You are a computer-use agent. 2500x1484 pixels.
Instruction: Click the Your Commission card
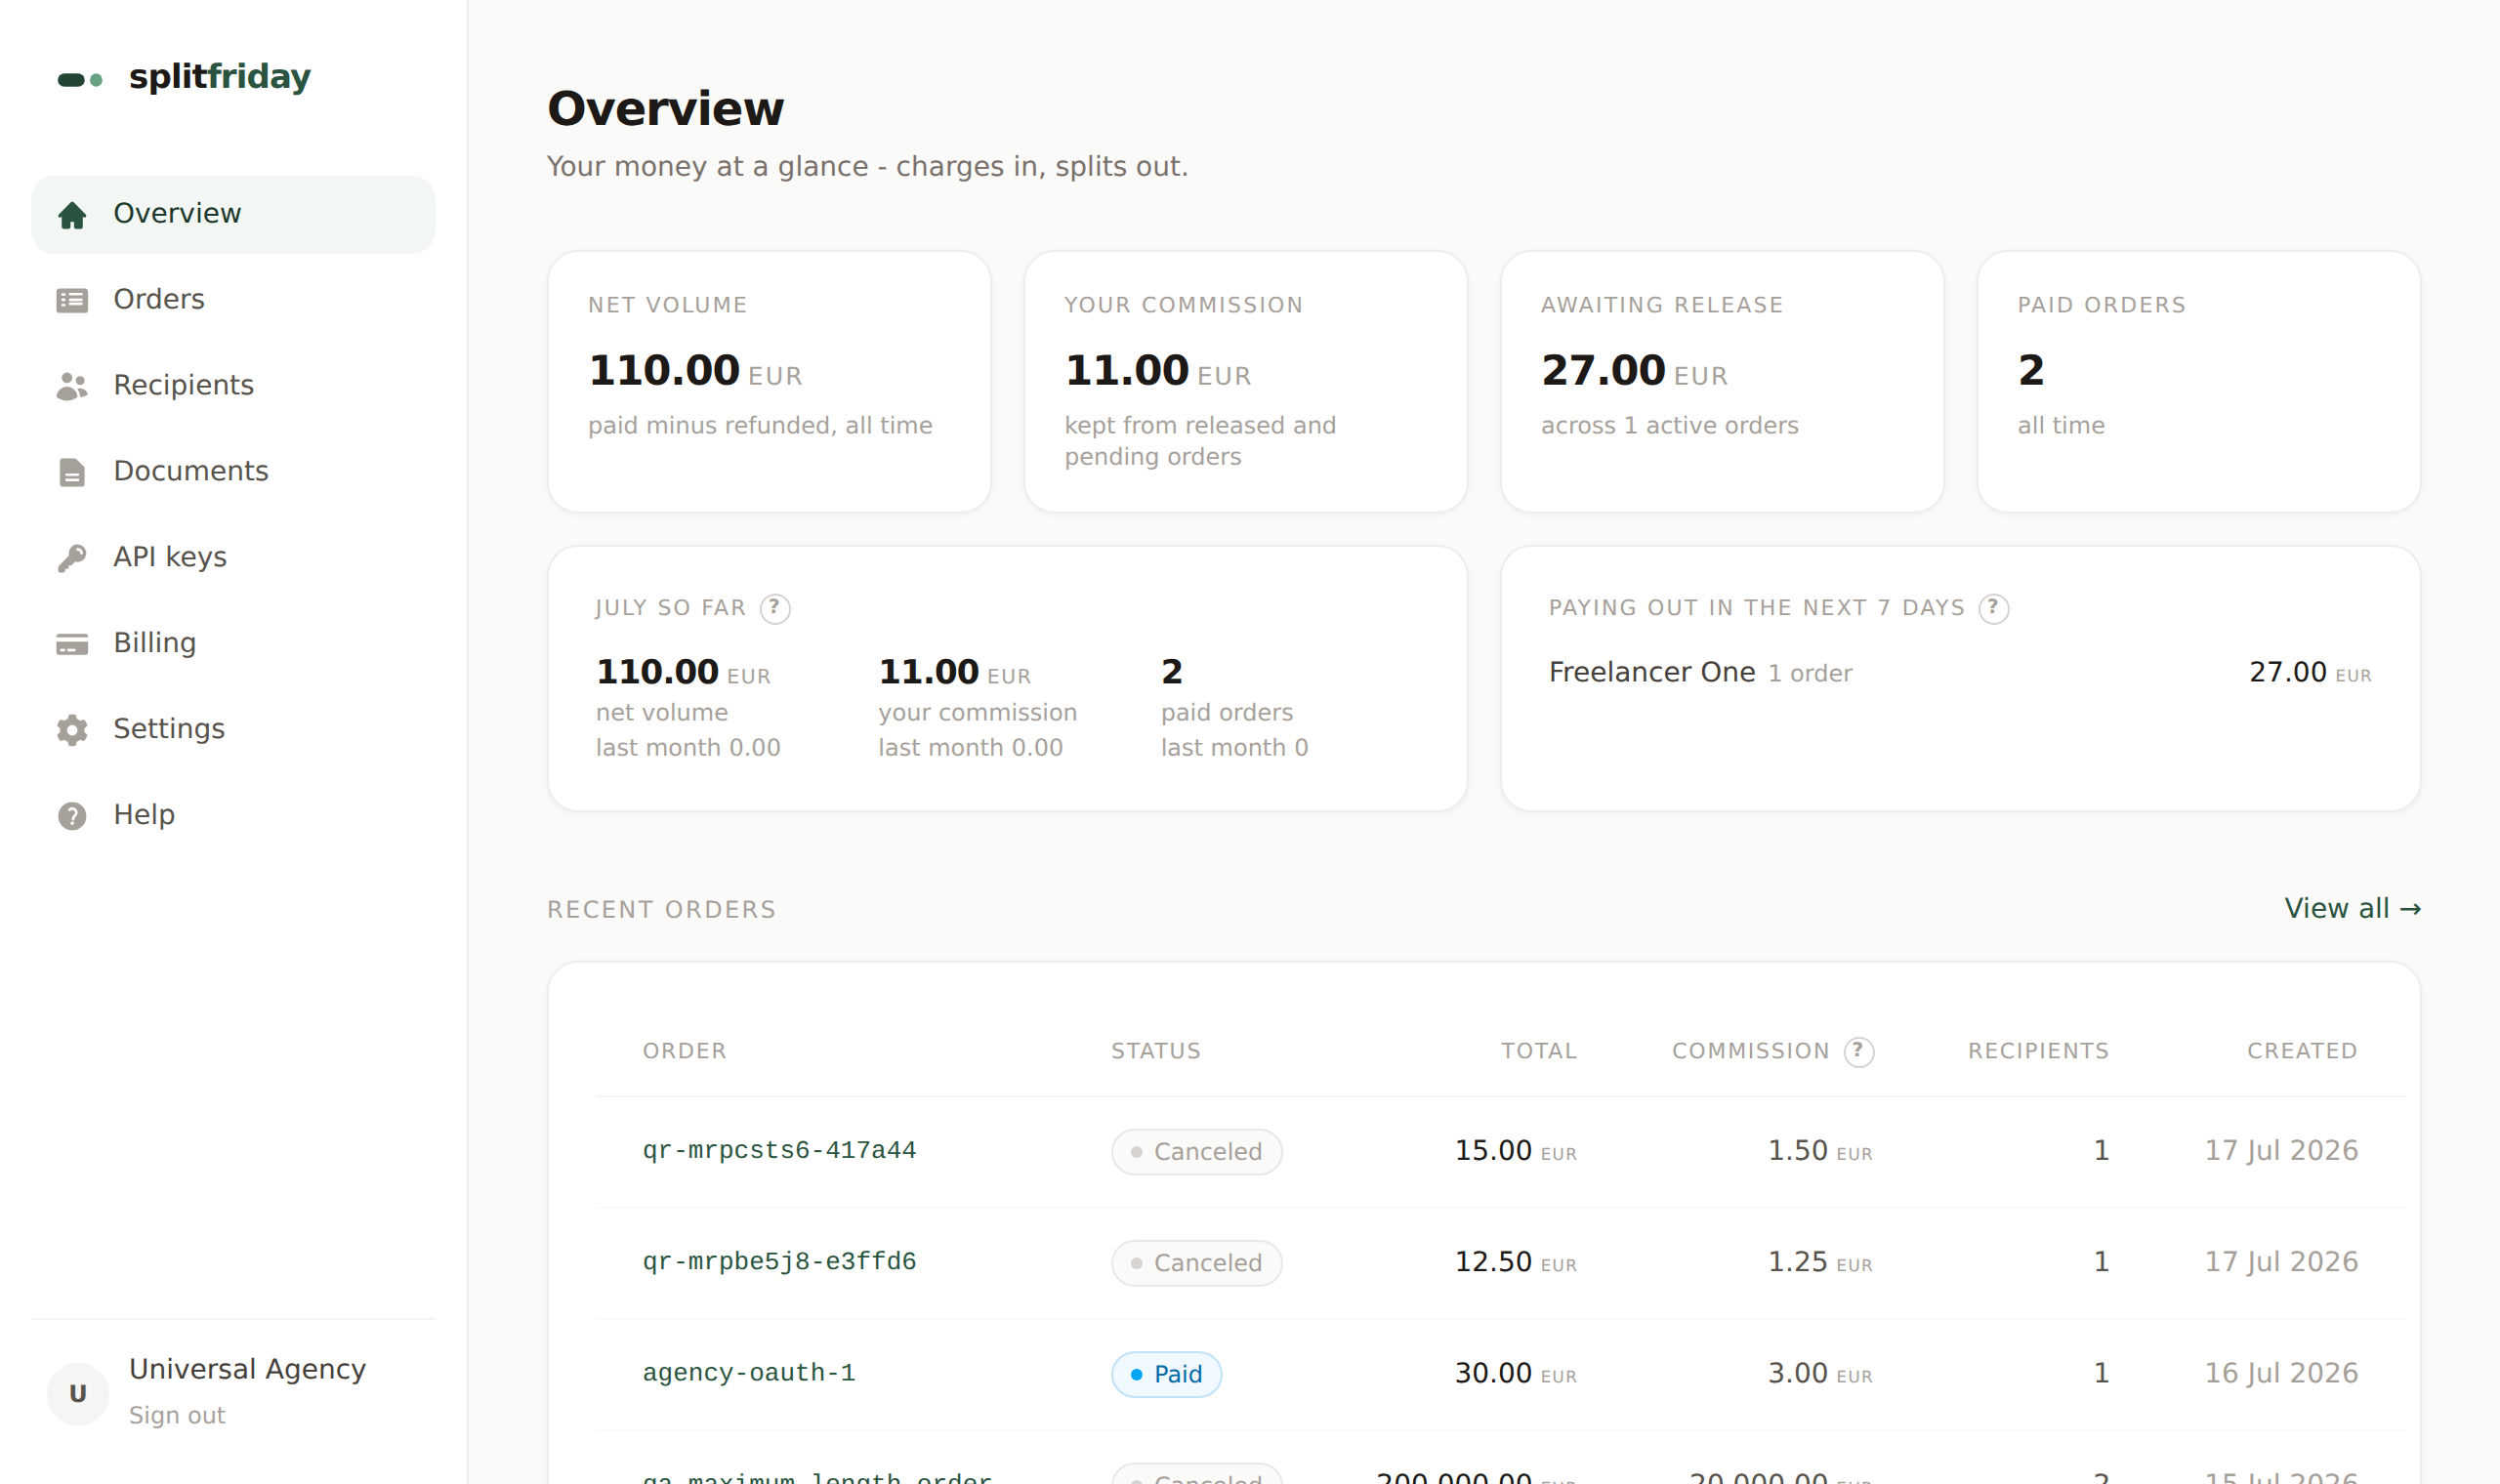(1245, 381)
